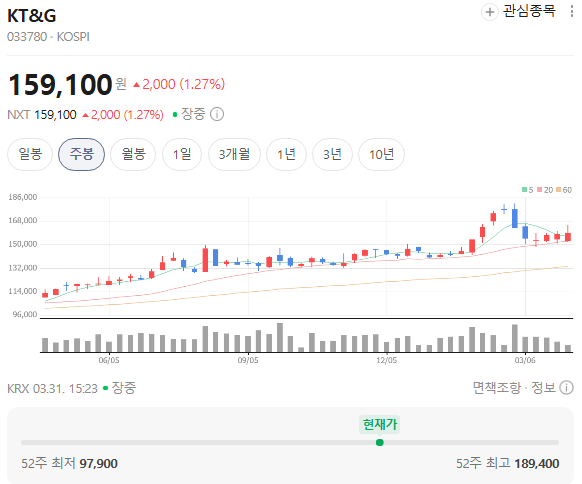Click the orange 60-period moving average legend
The image size is (582, 484).
tap(564, 190)
